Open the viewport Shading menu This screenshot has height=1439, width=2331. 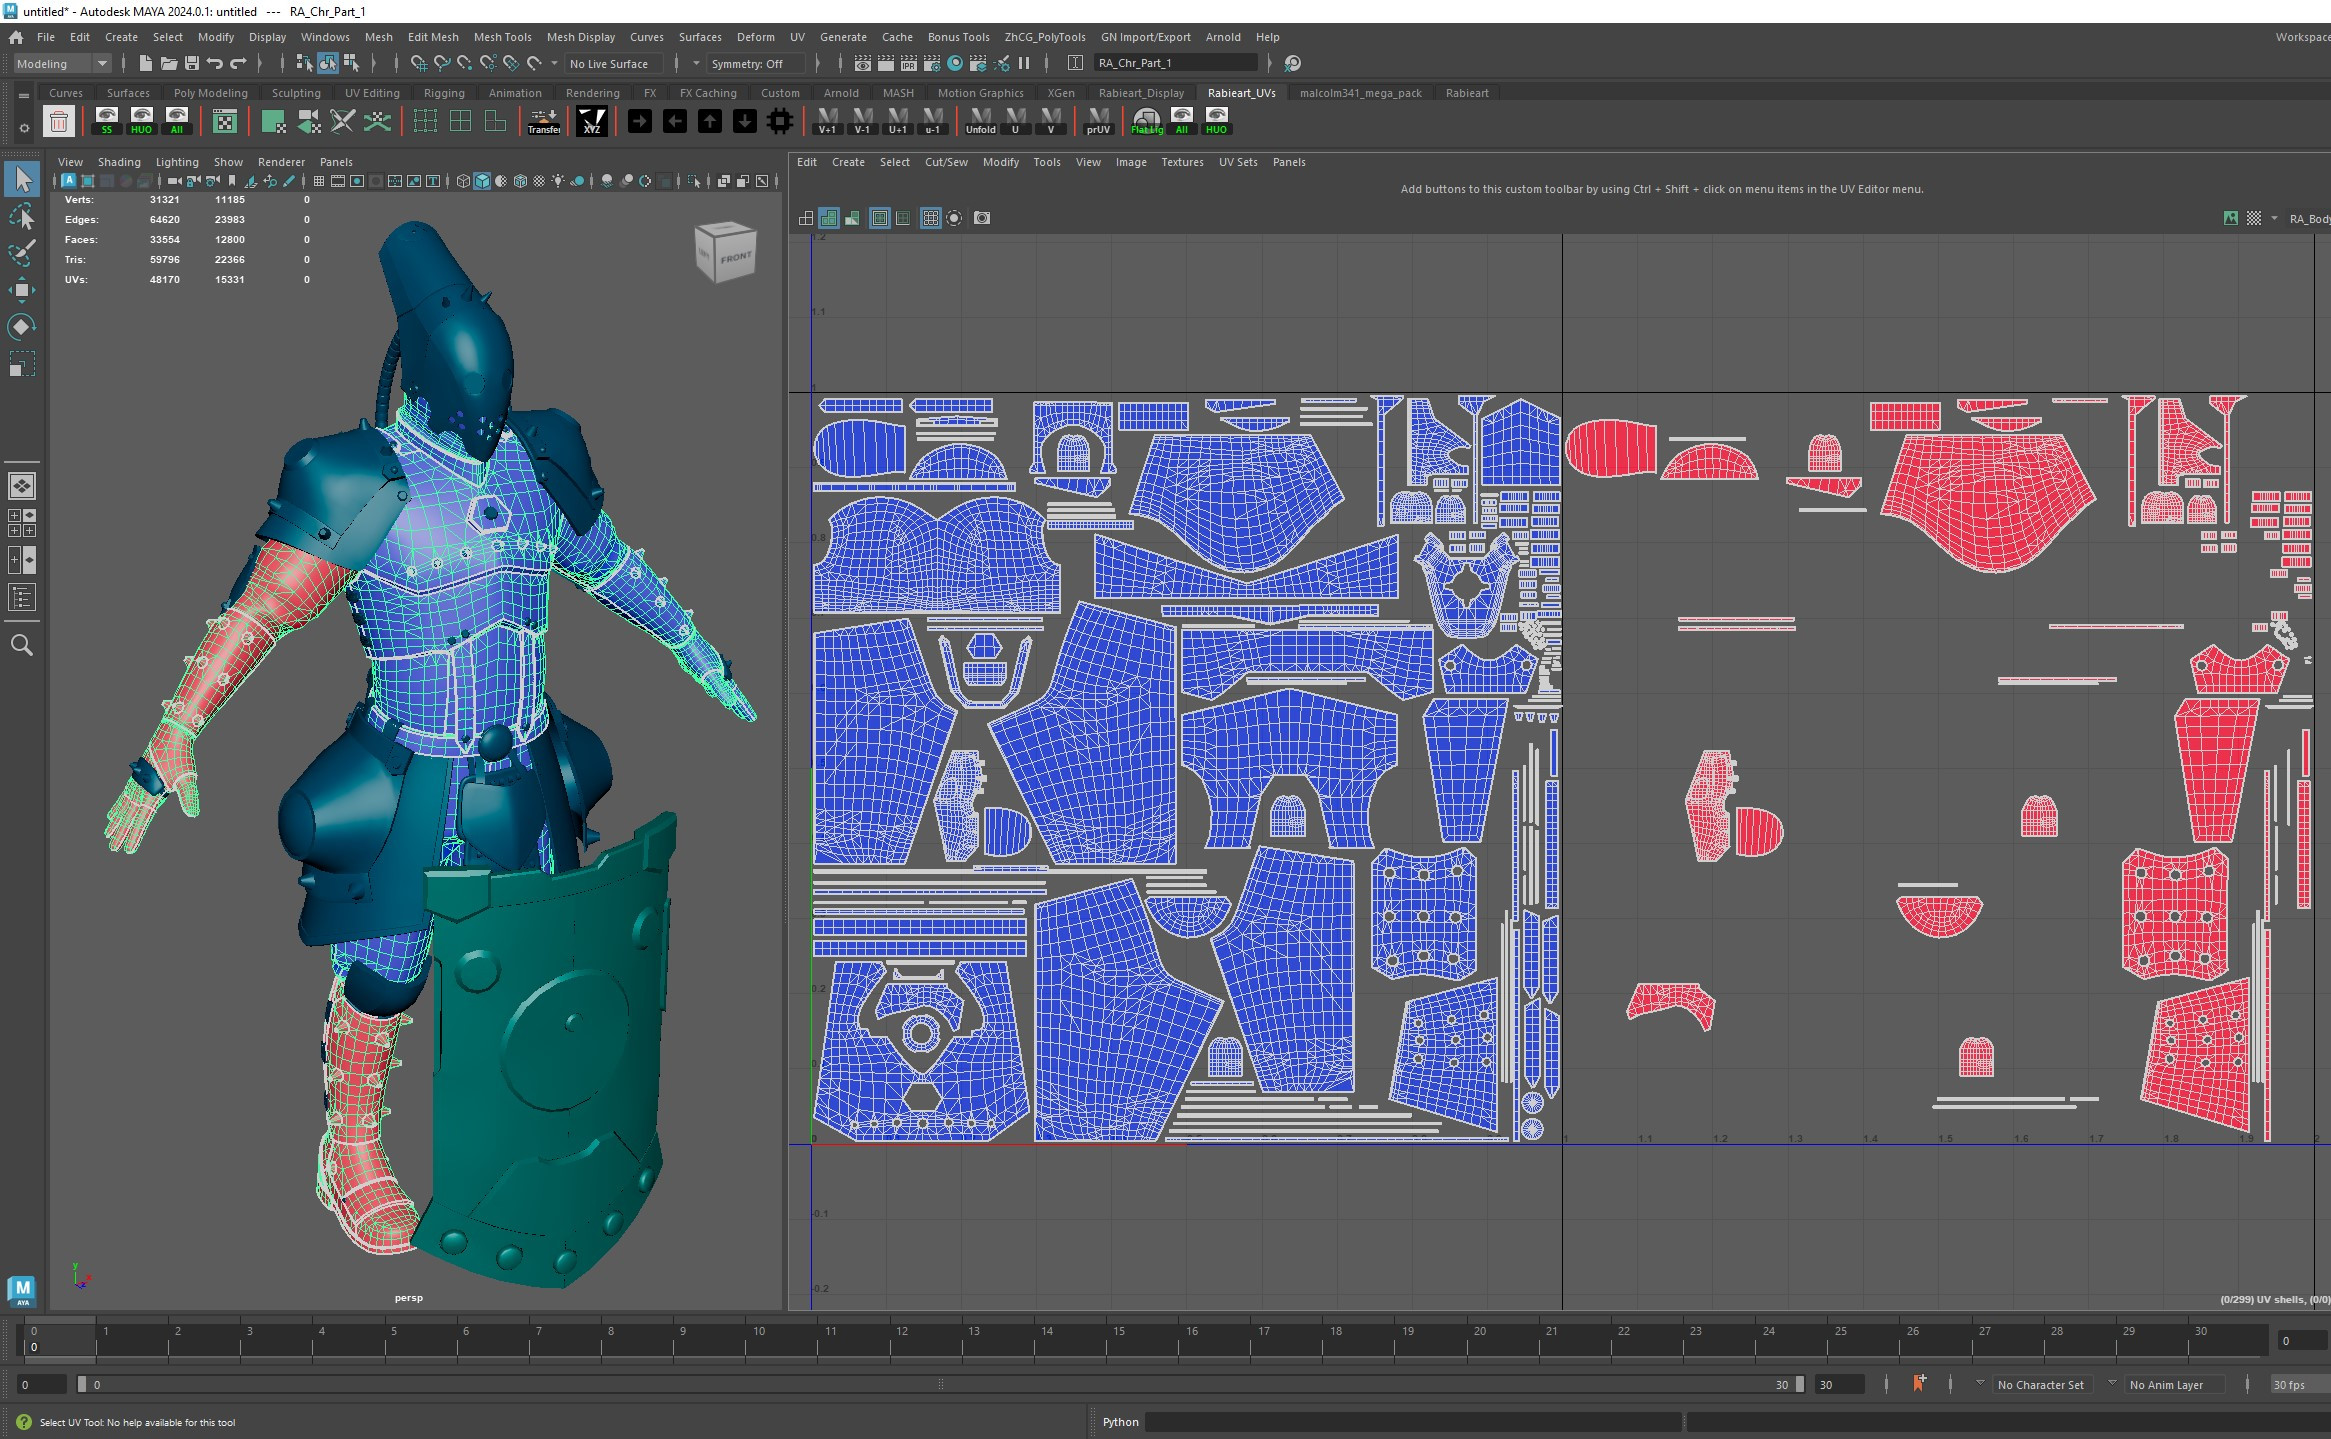pos(119,162)
